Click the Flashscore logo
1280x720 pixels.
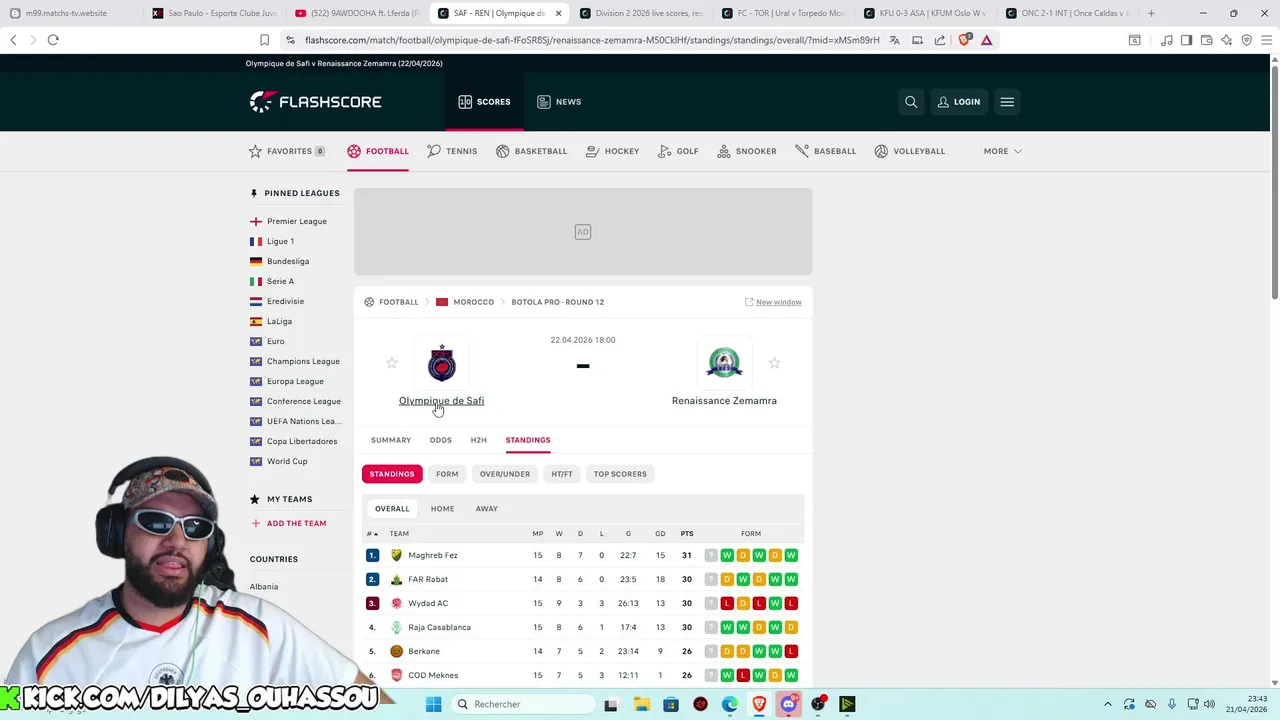(x=316, y=102)
